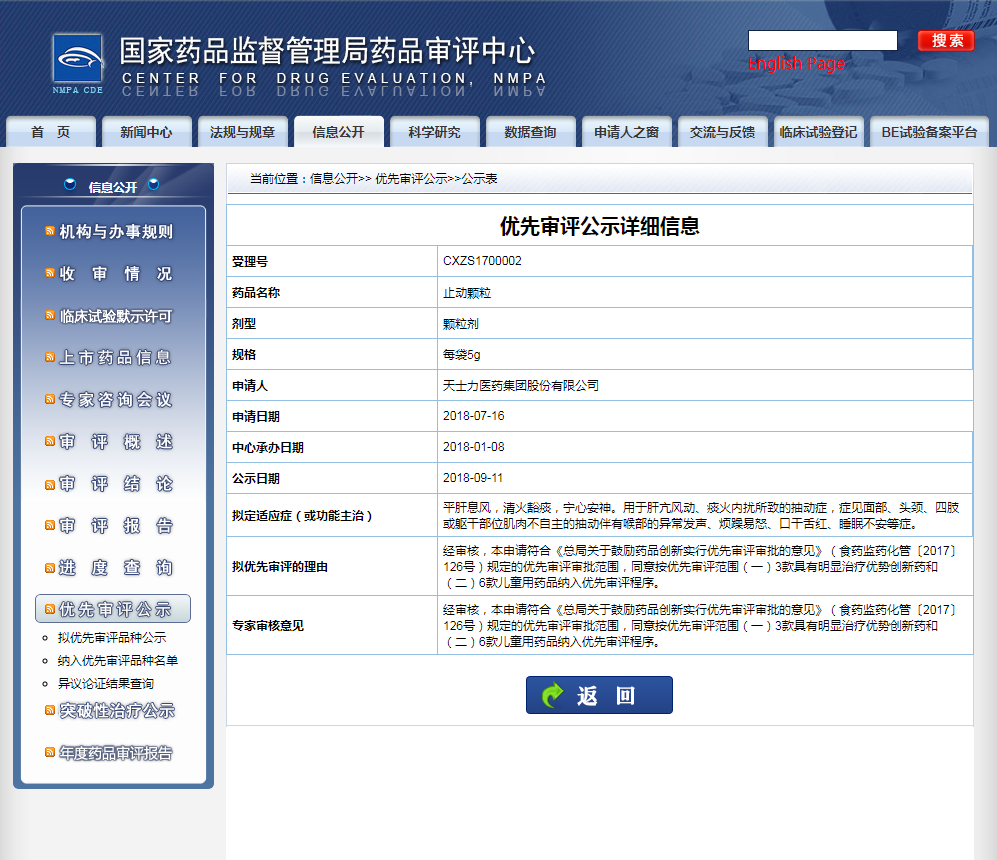Click the RSS icon beside 机构与办事规则
This screenshot has height=860, width=997.
(x=50, y=232)
